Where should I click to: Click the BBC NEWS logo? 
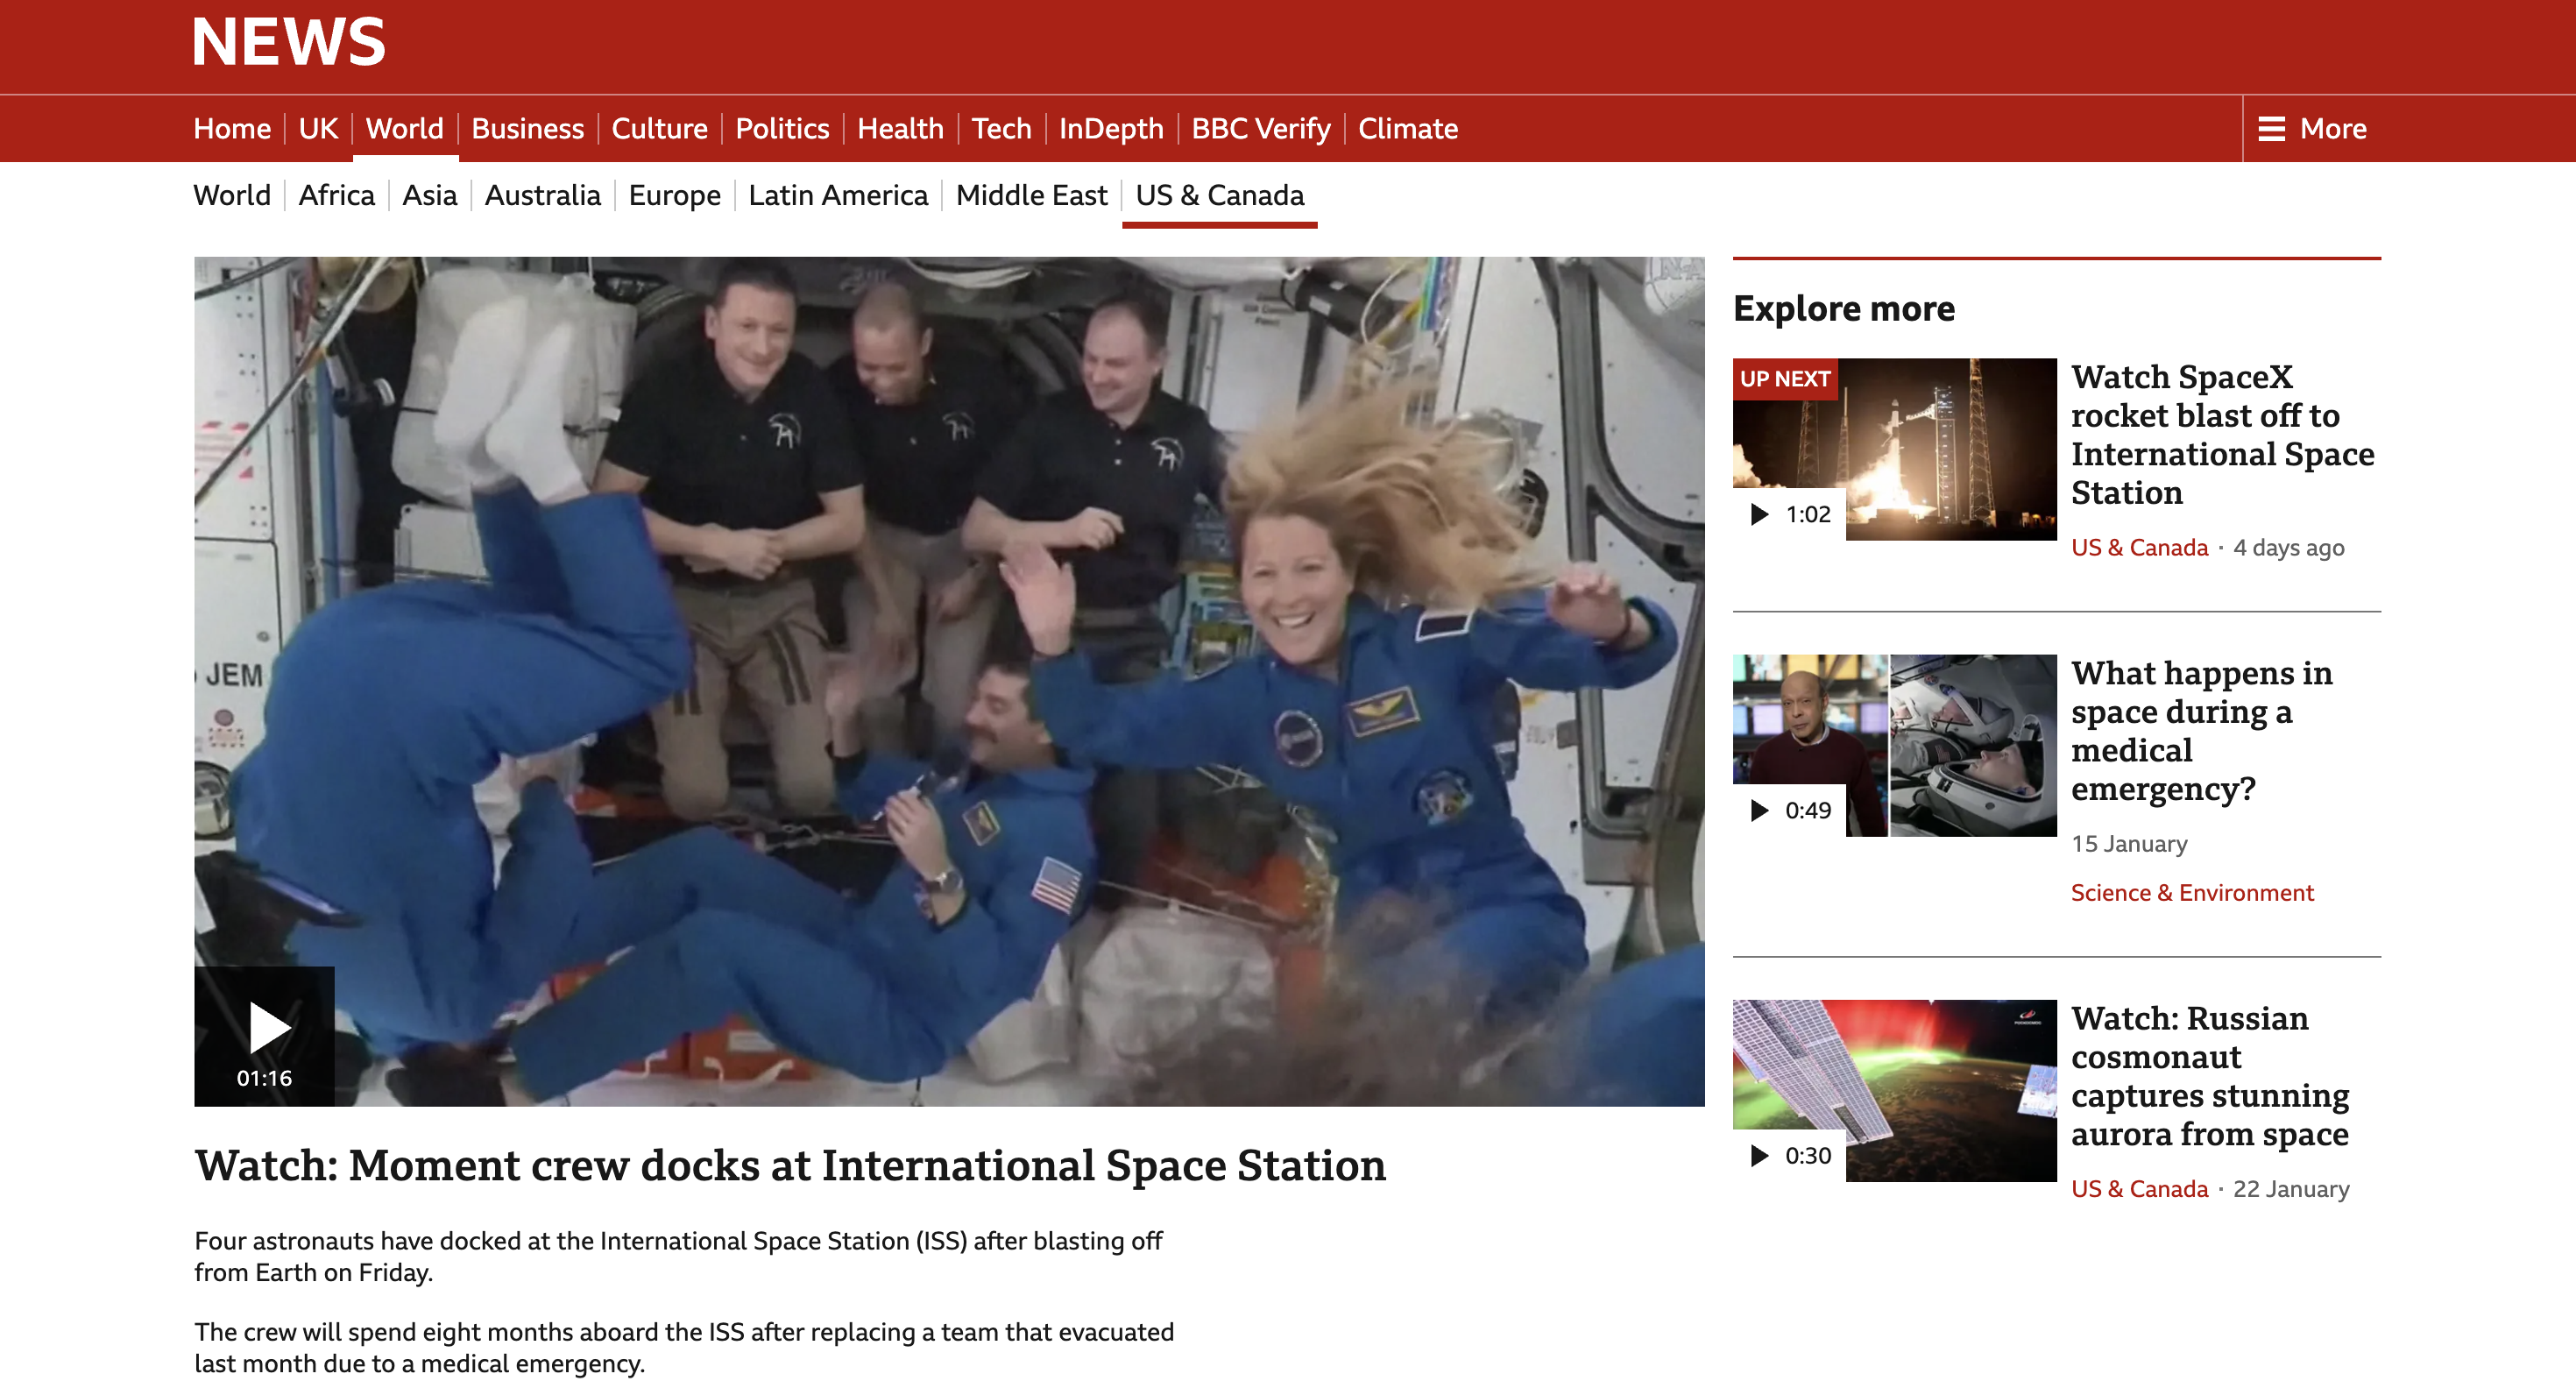288,42
